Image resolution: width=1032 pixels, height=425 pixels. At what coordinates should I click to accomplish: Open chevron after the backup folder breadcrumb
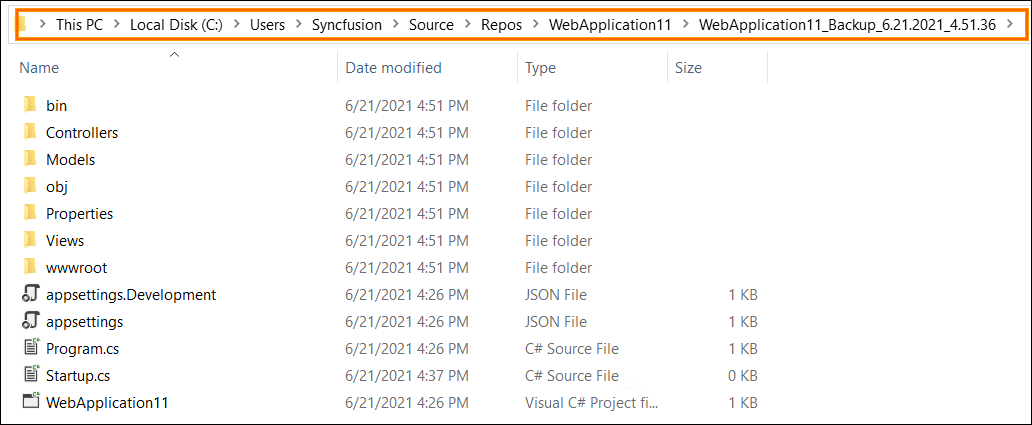tap(1010, 25)
